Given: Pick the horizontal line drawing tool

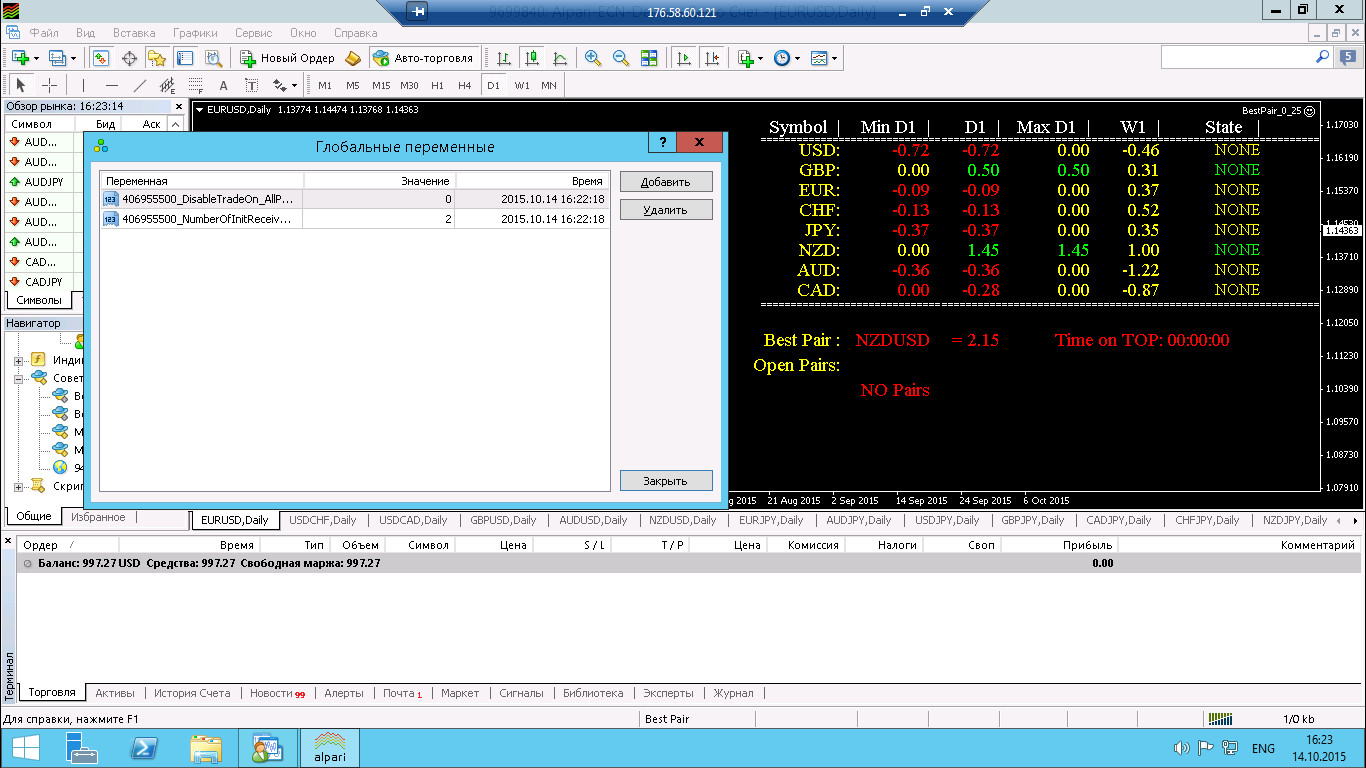Looking at the screenshot, I should point(111,85).
